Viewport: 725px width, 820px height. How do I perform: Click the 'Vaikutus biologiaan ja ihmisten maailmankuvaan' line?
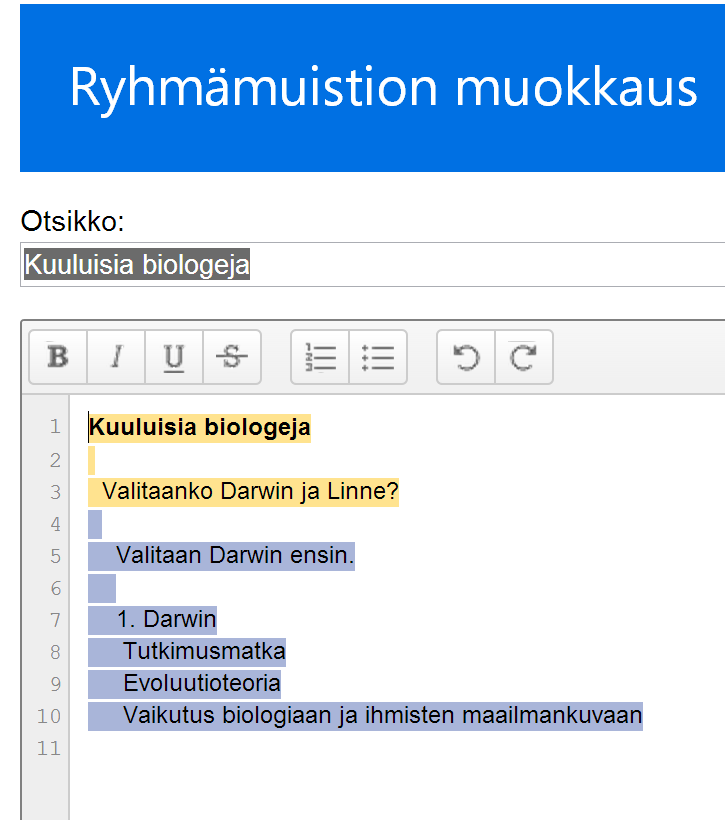coord(382,716)
